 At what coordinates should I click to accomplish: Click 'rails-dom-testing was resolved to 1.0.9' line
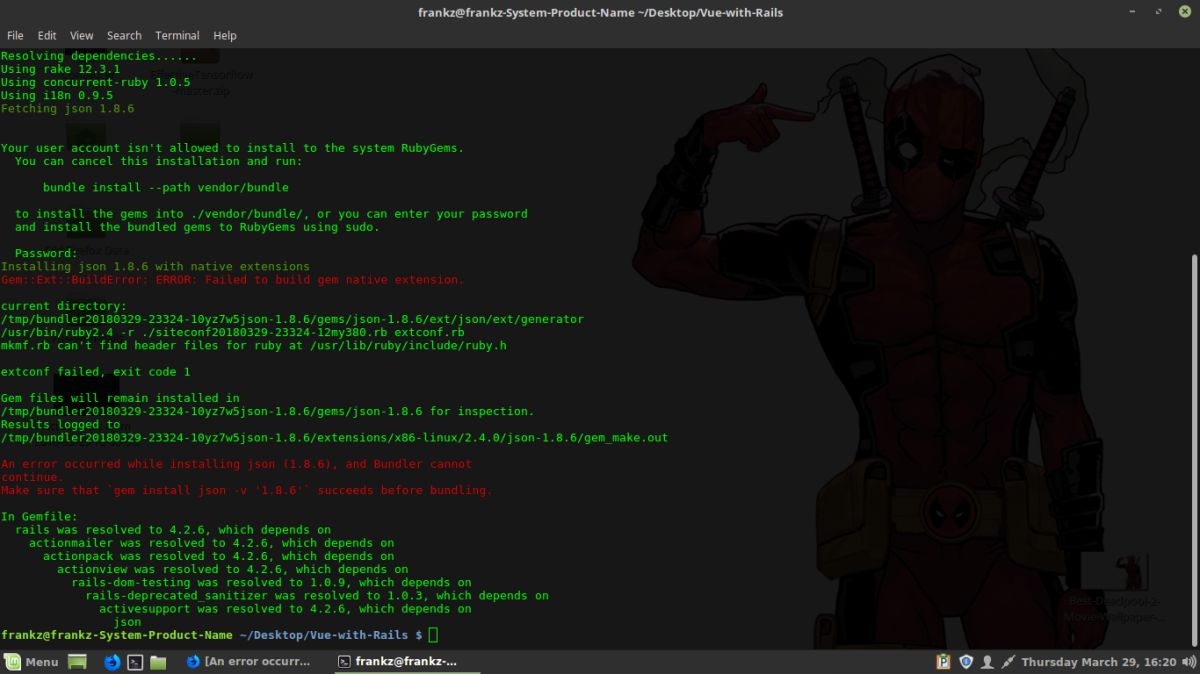point(271,582)
